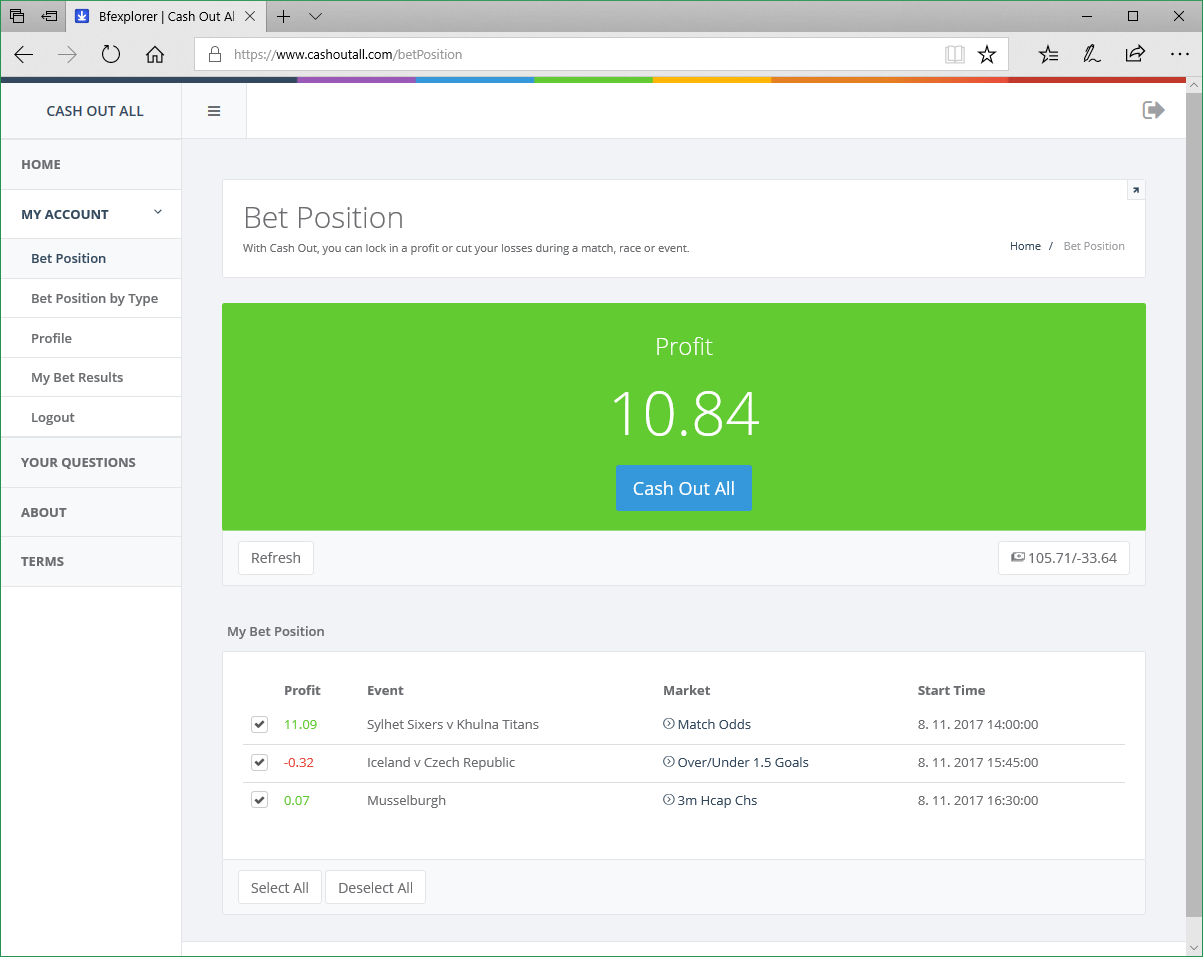The height and width of the screenshot is (957, 1203).
Task: Click the hamburger sidebar toggle icon
Action: (x=214, y=111)
